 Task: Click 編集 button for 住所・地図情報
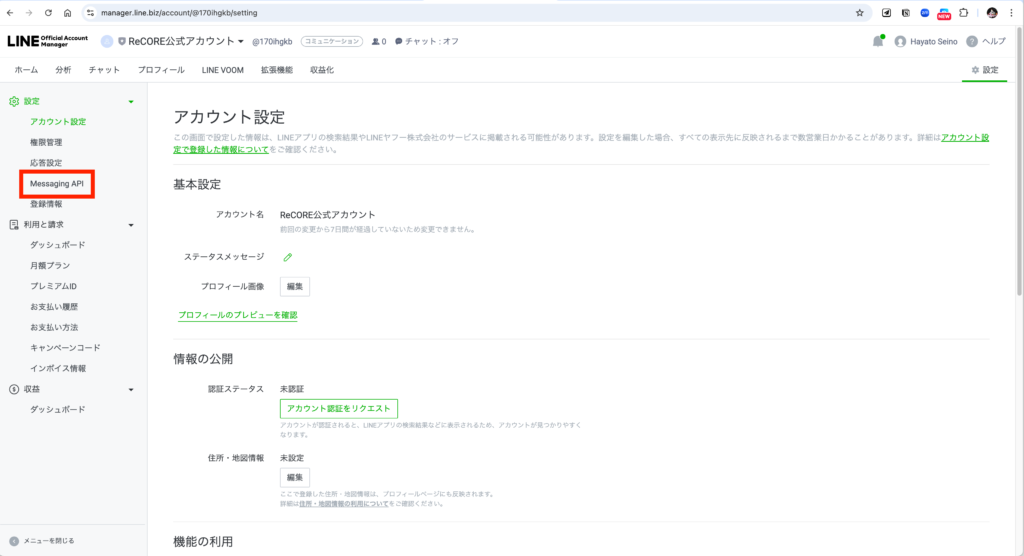(x=295, y=477)
